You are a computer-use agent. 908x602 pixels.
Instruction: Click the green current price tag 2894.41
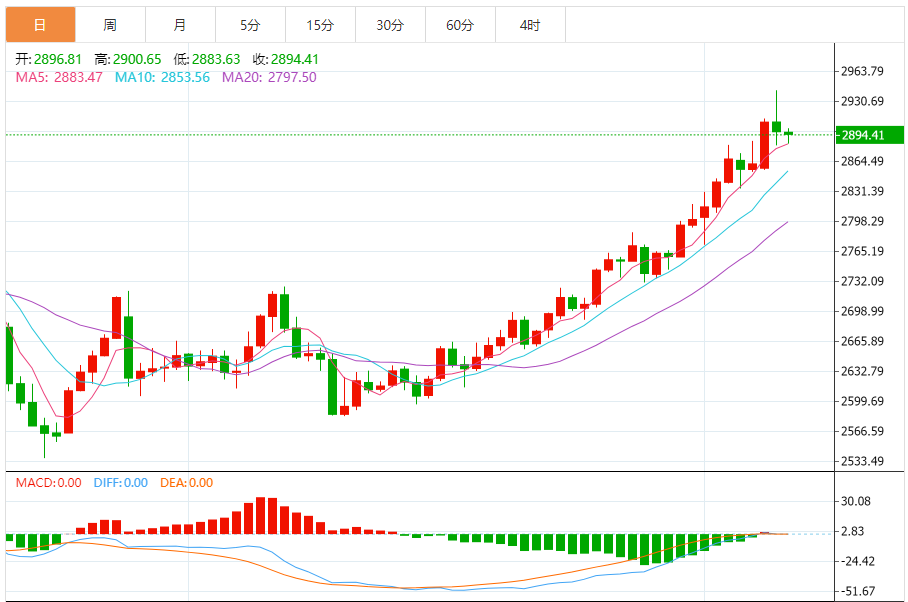[870, 135]
